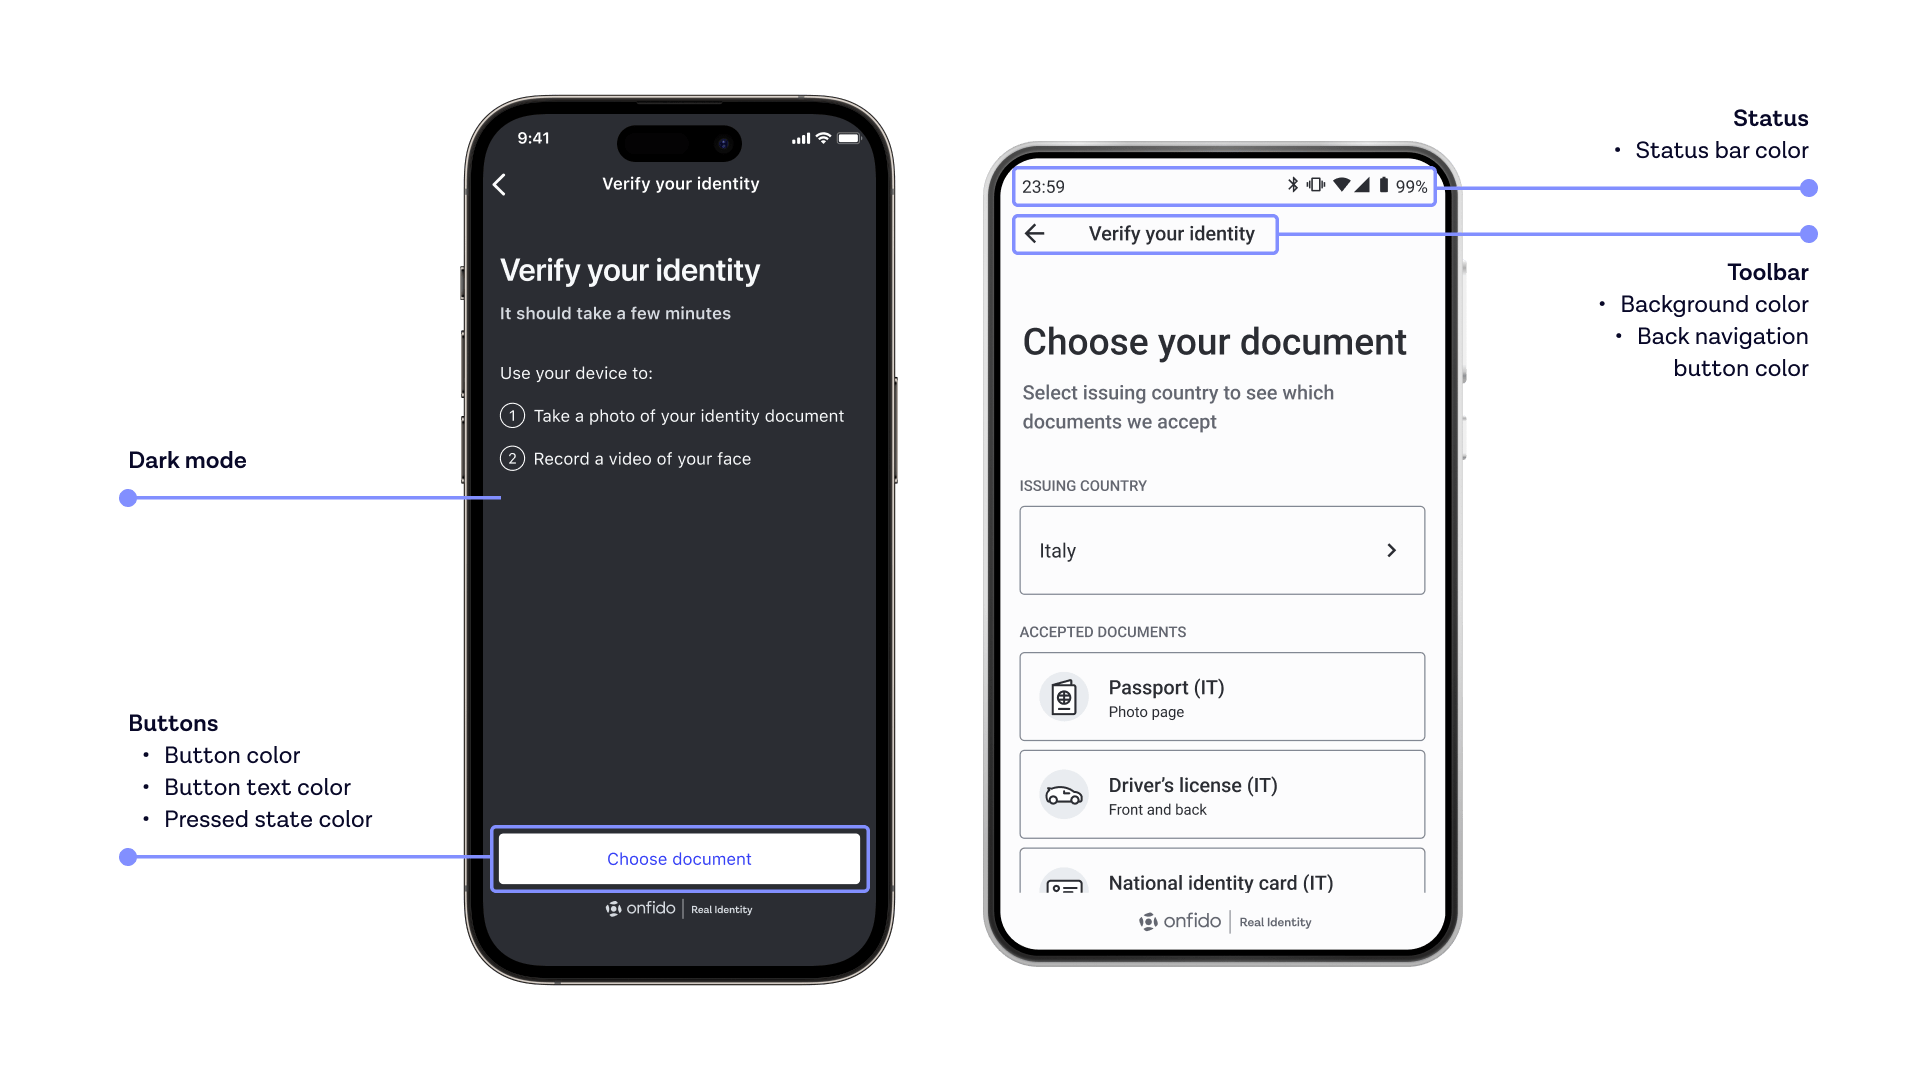The image size is (1920, 1080).
Task: Click the back navigation arrow icon (Android)
Action: click(x=1040, y=235)
